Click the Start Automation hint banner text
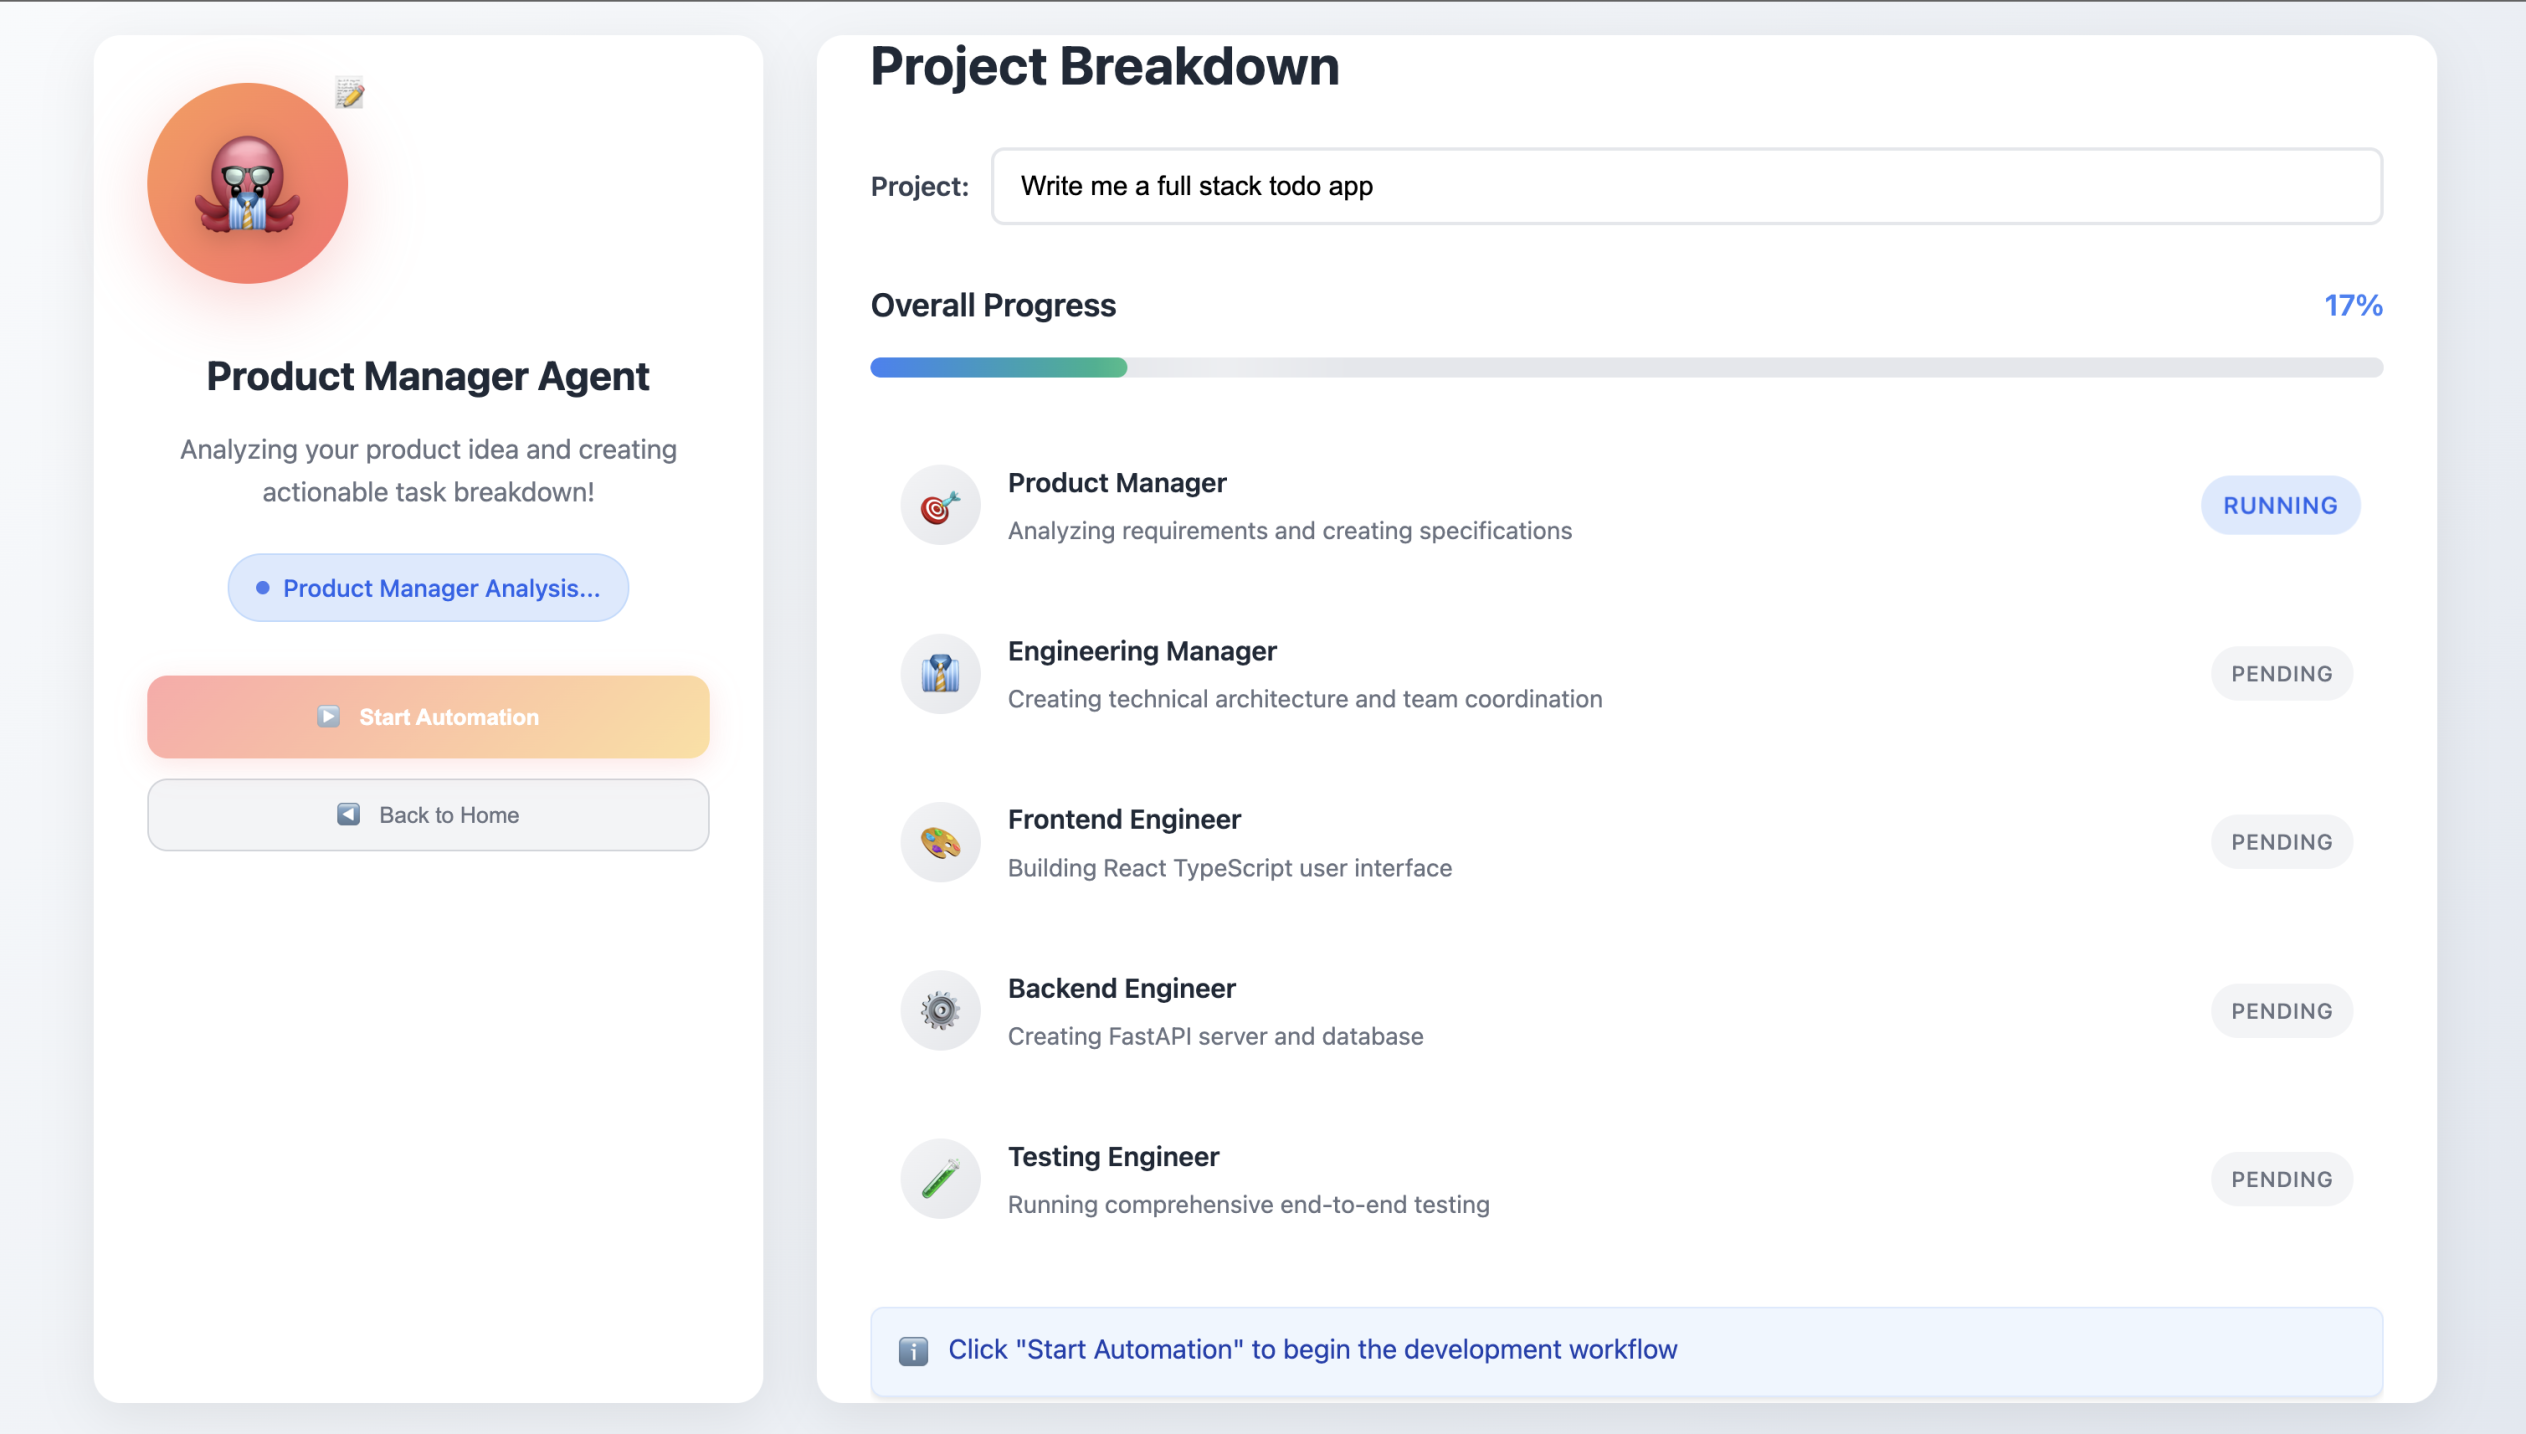The height and width of the screenshot is (1434, 2526). pyautogui.click(x=1312, y=1350)
